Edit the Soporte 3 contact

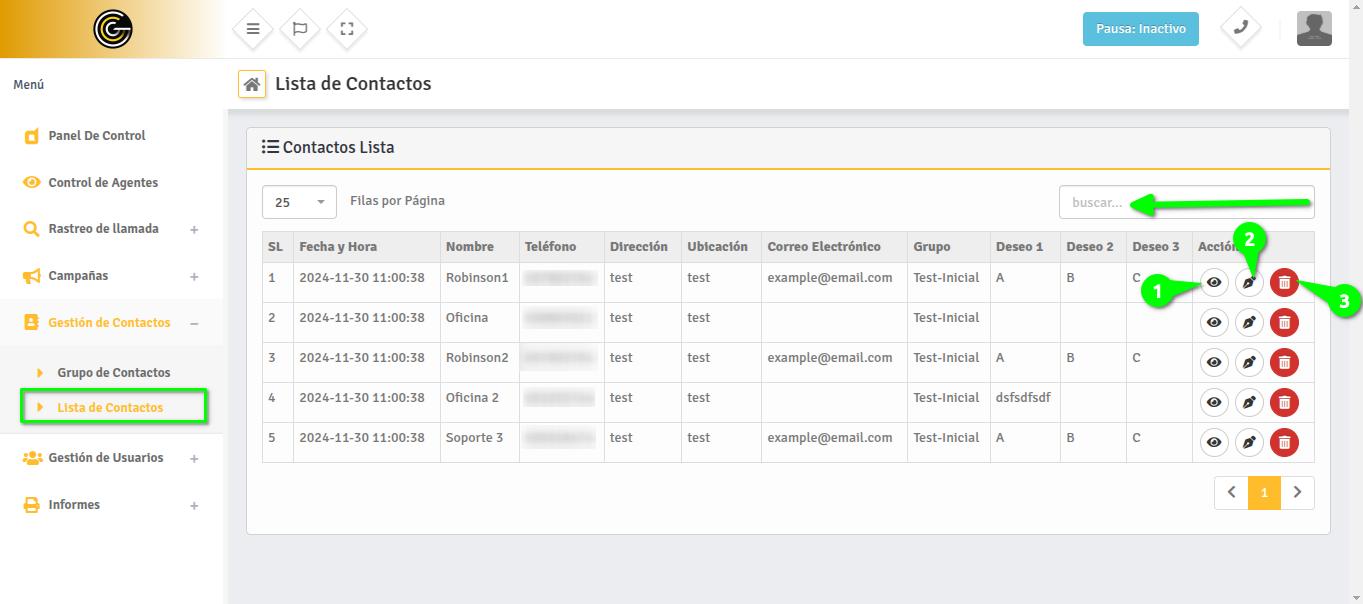(1249, 442)
